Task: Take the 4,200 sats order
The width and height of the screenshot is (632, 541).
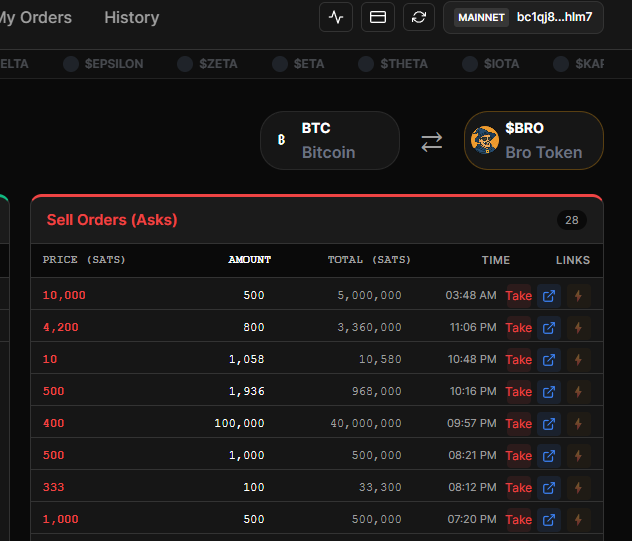Action: pos(519,328)
